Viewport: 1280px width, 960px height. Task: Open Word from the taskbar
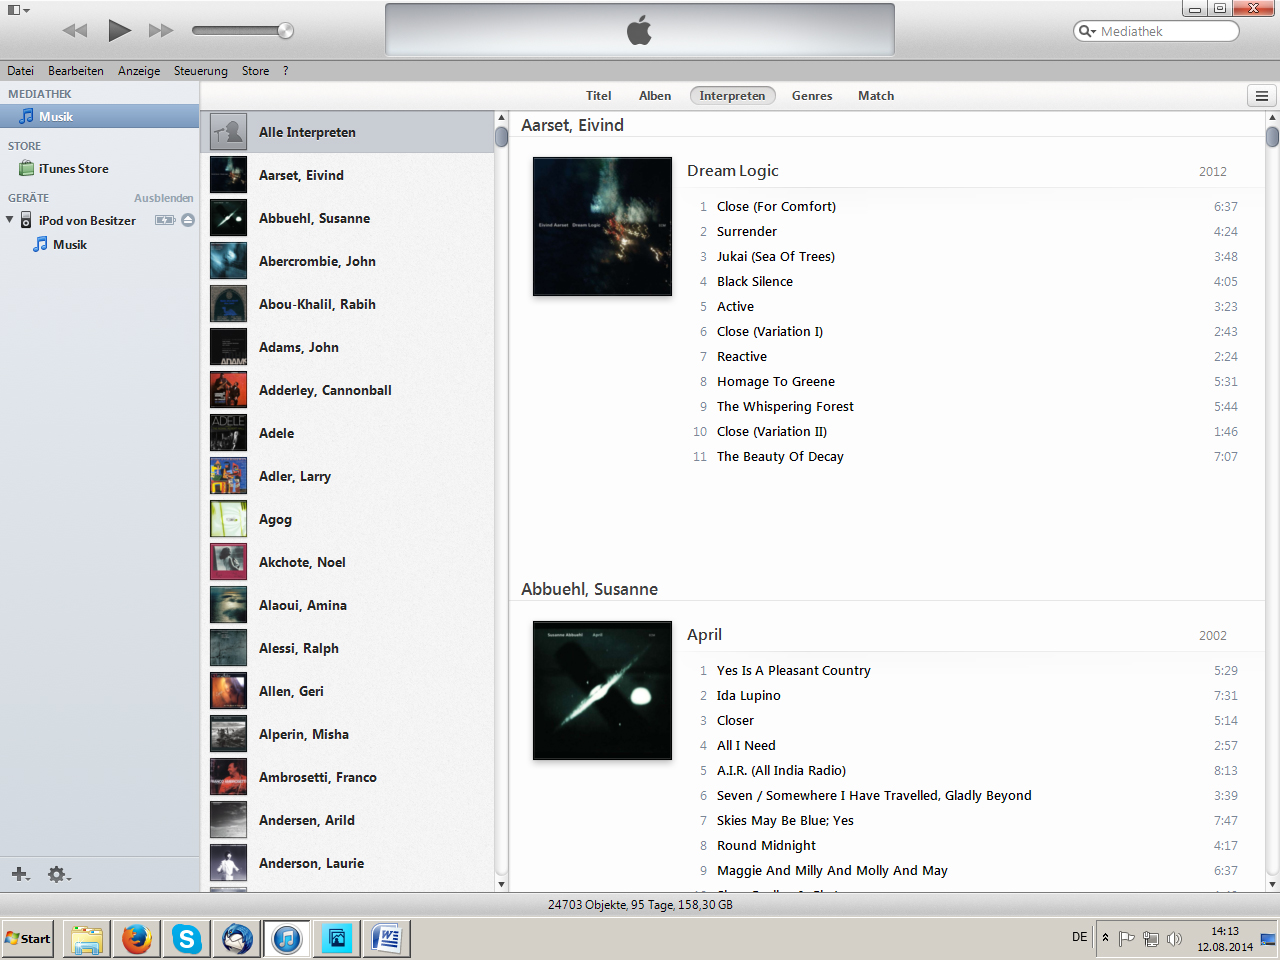387,939
